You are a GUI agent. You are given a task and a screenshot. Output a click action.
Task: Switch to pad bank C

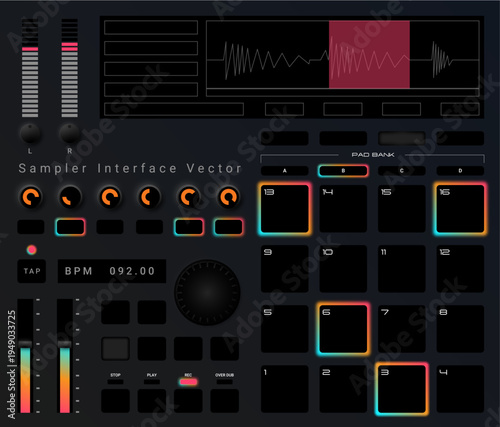pyautogui.click(x=402, y=171)
